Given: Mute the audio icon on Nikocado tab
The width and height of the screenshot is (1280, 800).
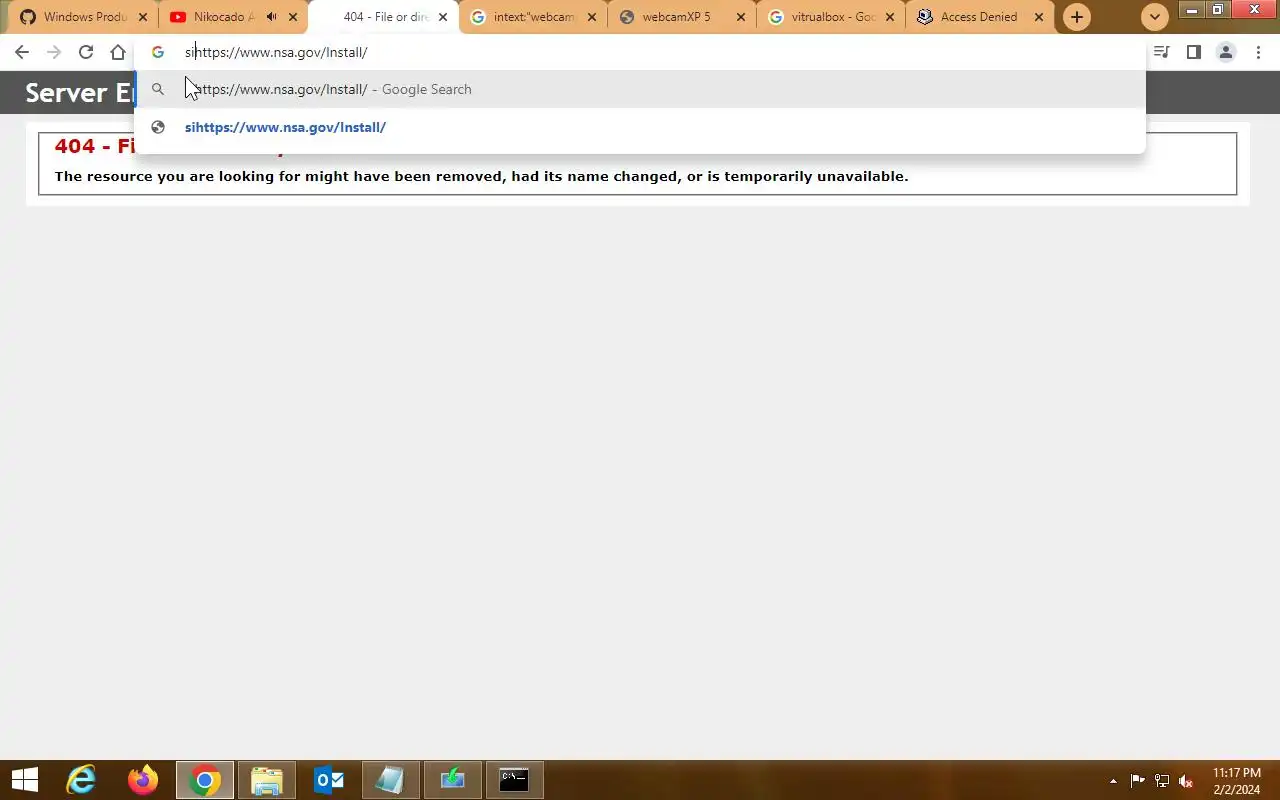Looking at the screenshot, I should 271,17.
